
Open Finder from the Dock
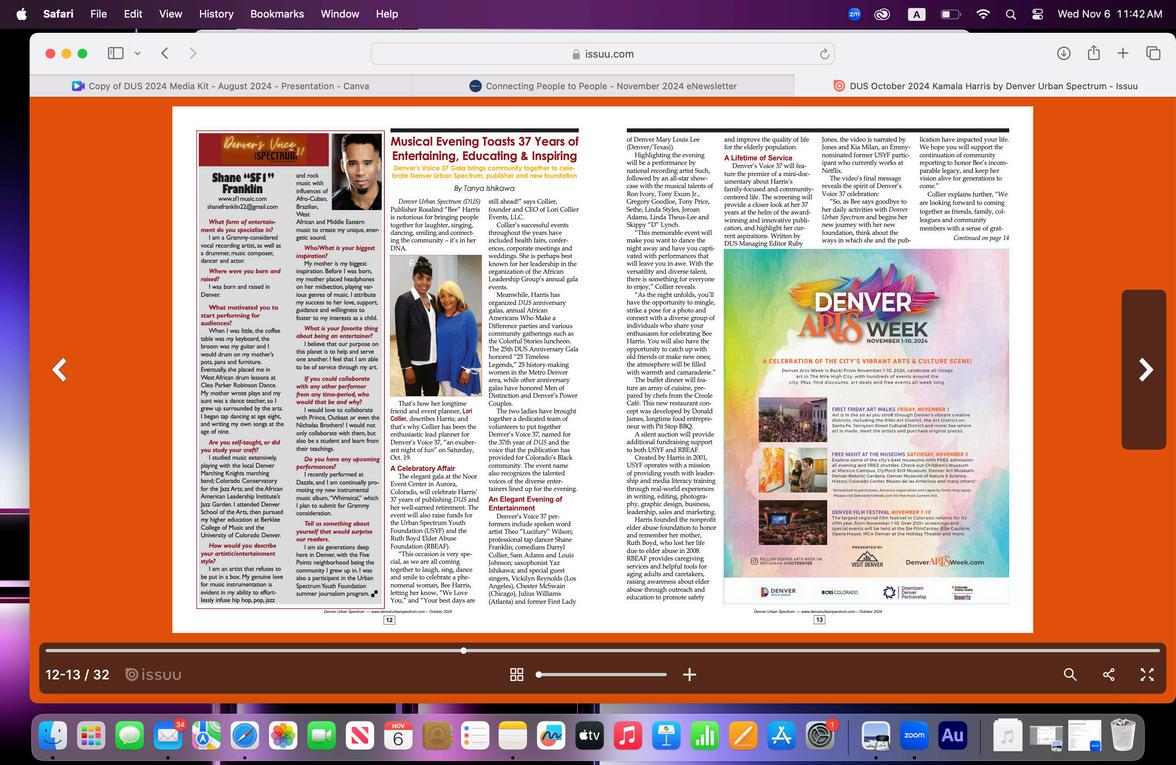tap(52, 736)
